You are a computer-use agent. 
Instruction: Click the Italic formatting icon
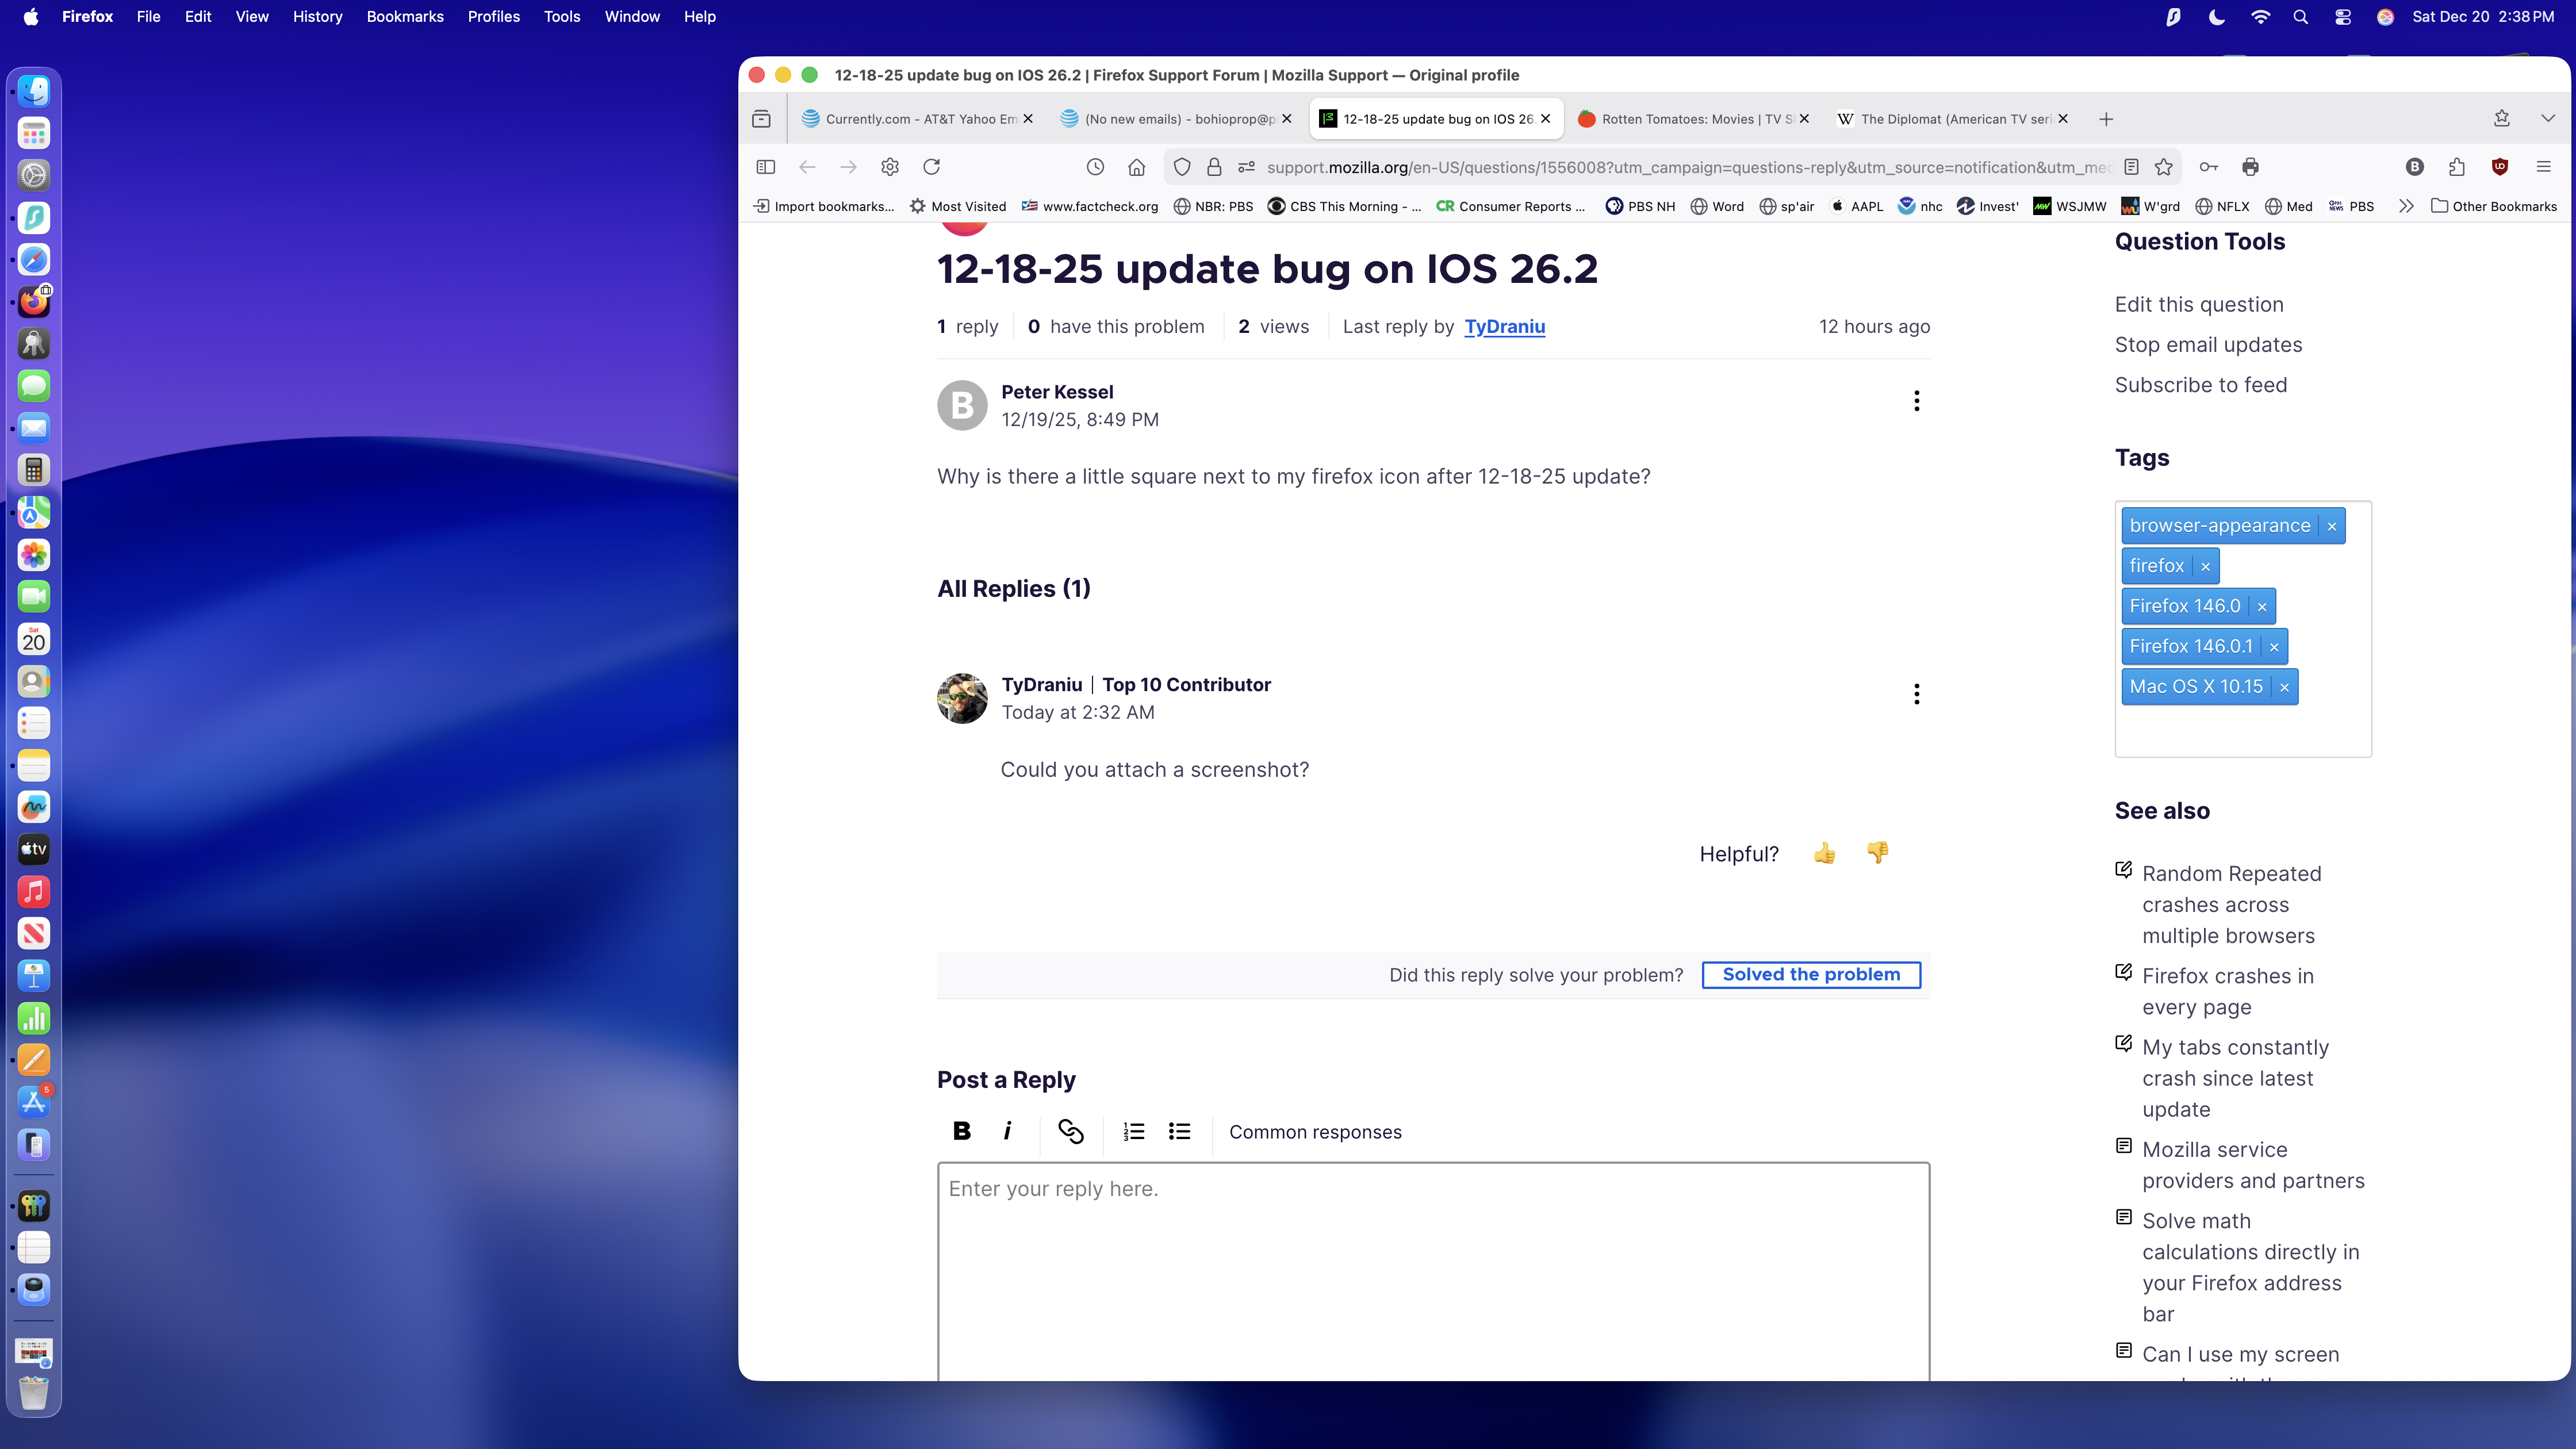tap(1007, 1131)
